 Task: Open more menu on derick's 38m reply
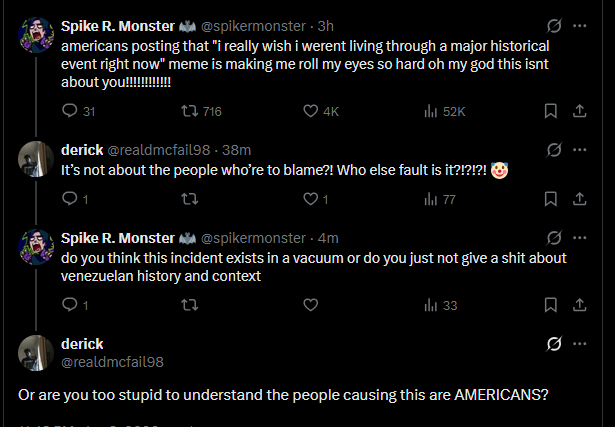579,151
